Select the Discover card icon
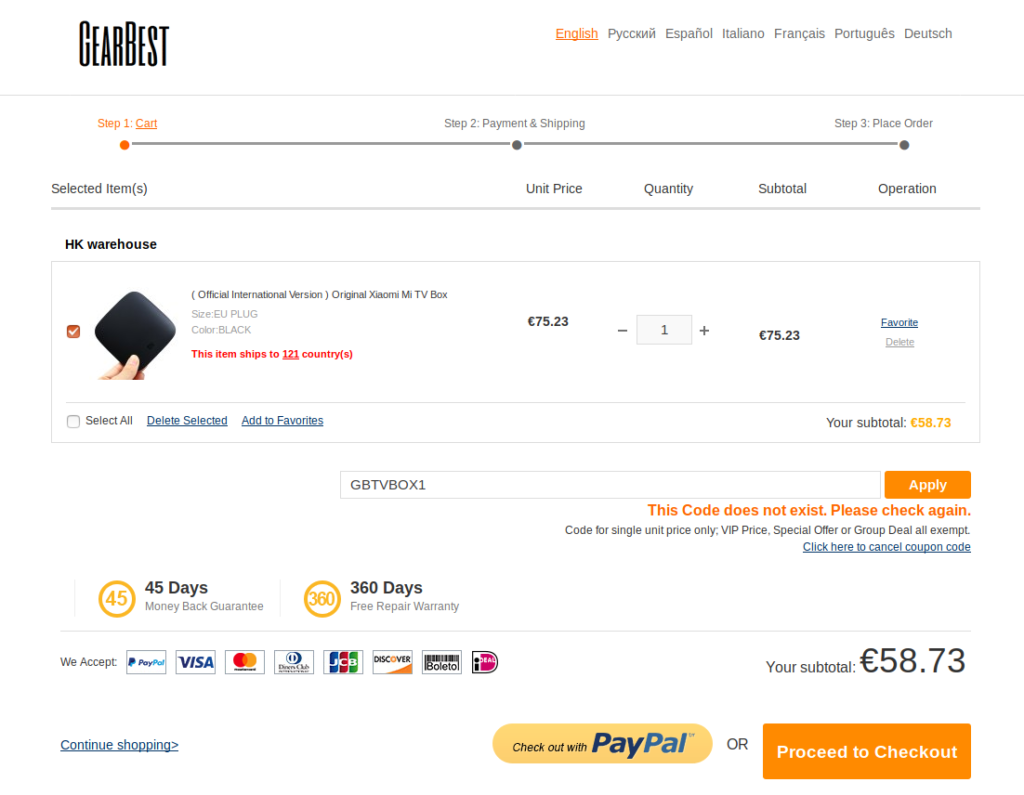 [x=392, y=662]
